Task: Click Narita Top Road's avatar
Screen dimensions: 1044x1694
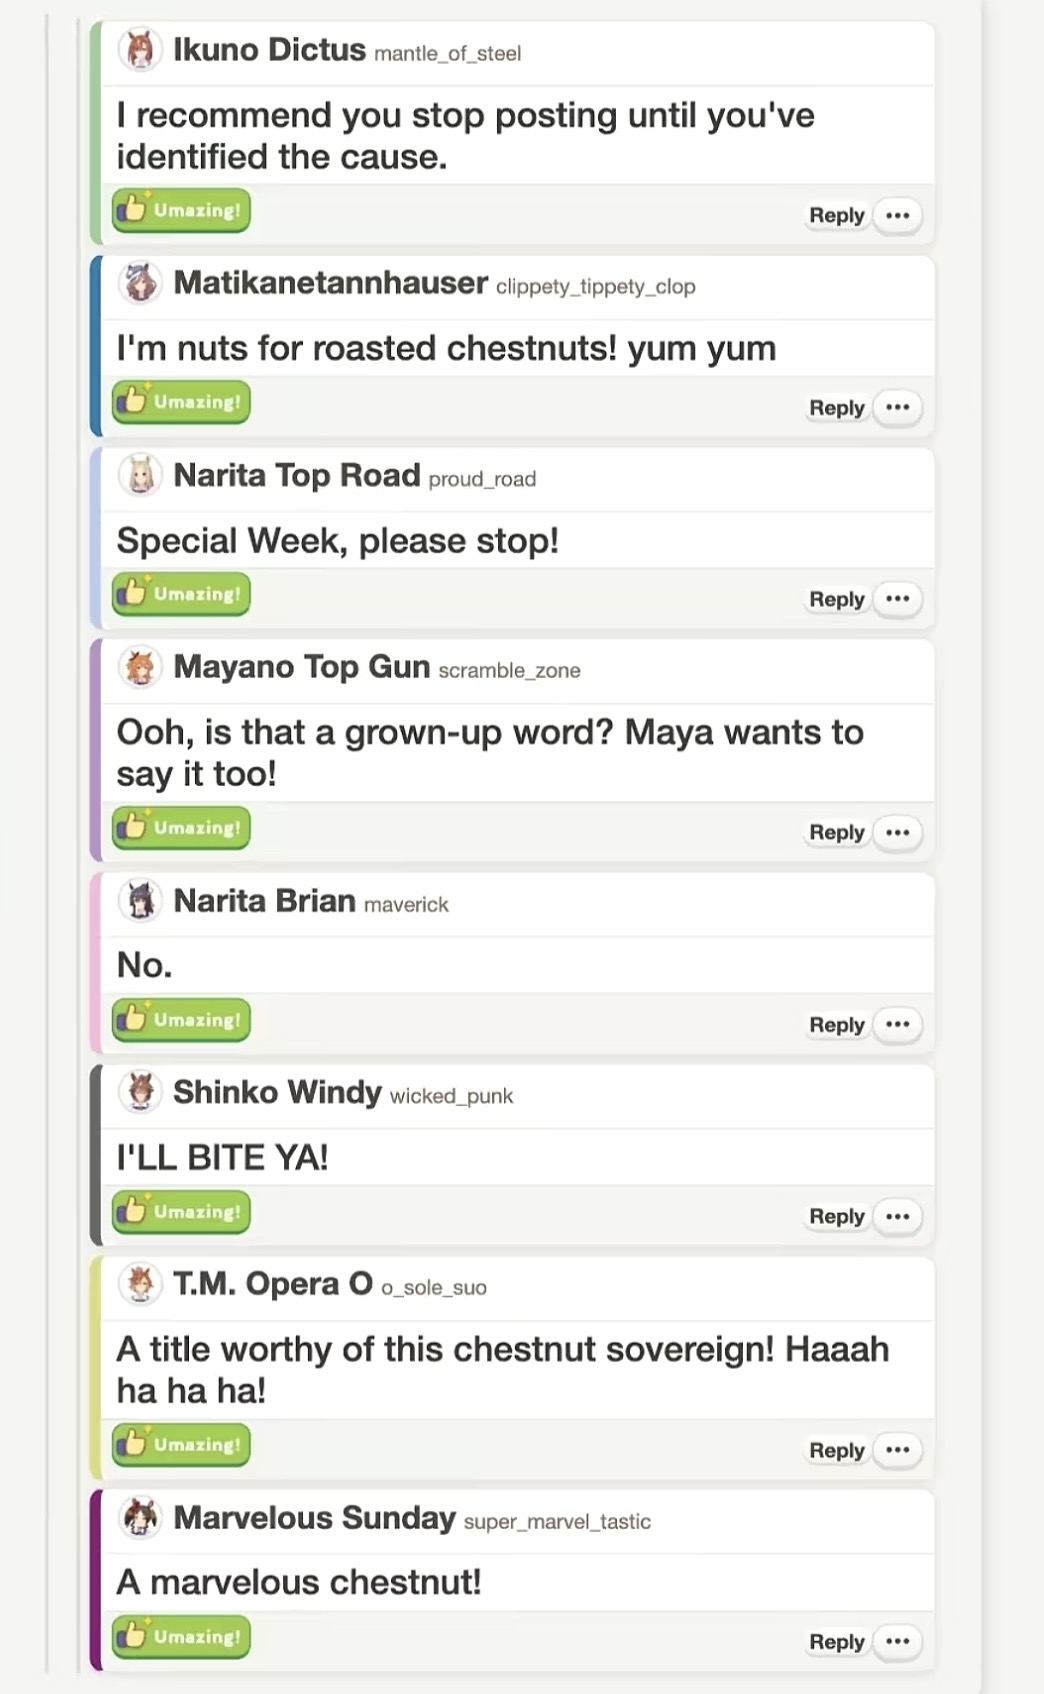Action: (140, 475)
